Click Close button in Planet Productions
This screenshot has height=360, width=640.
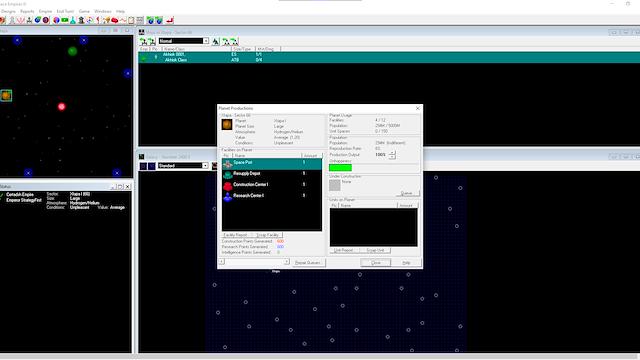pos(376,262)
